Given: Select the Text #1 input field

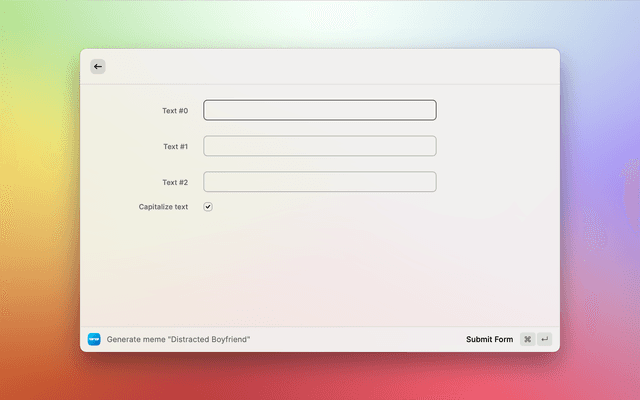Looking at the screenshot, I should 319,146.
